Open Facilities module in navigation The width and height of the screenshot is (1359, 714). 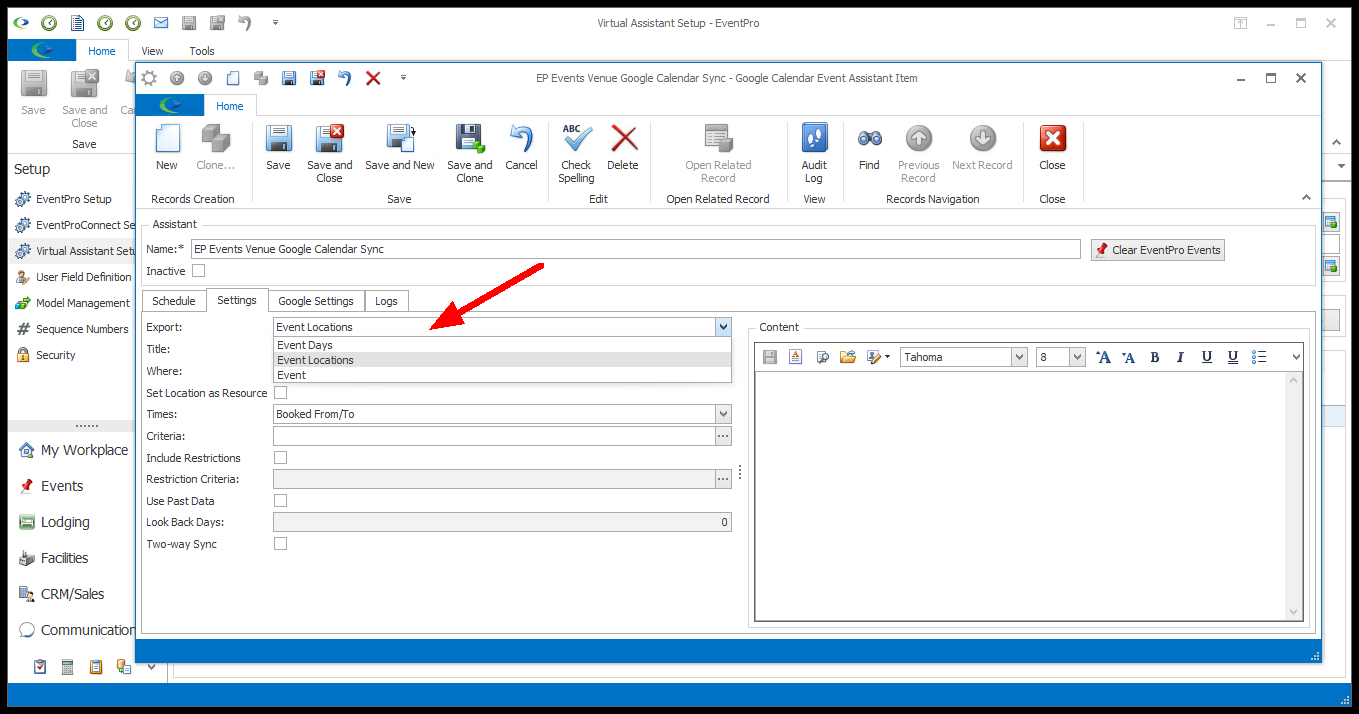pyautogui.click(x=64, y=558)
